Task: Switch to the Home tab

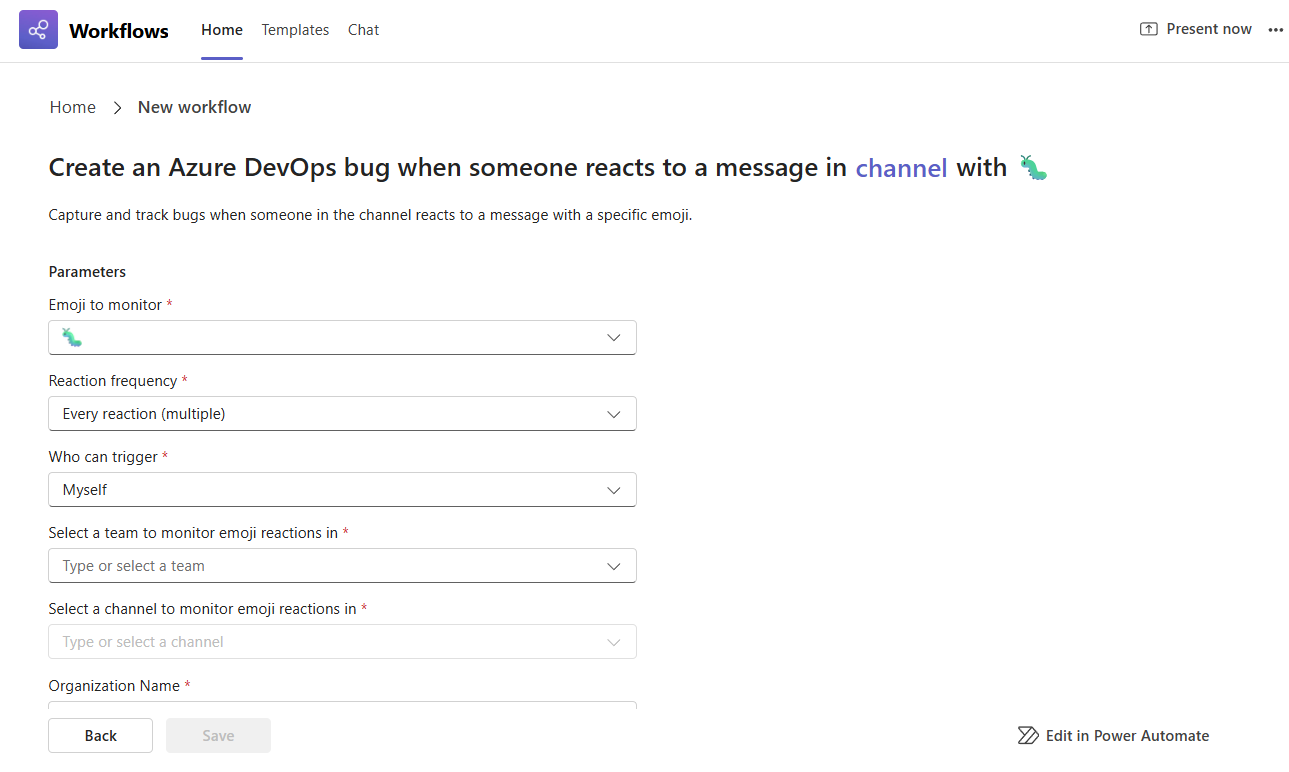Action: coord(222,30)
